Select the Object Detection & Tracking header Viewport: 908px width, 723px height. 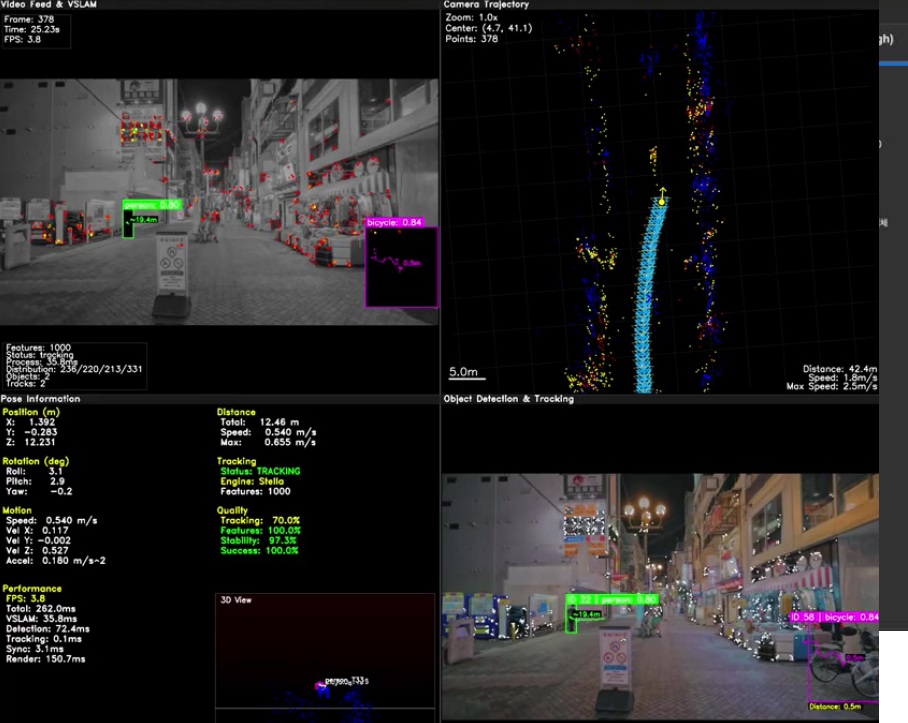point(509,399)
